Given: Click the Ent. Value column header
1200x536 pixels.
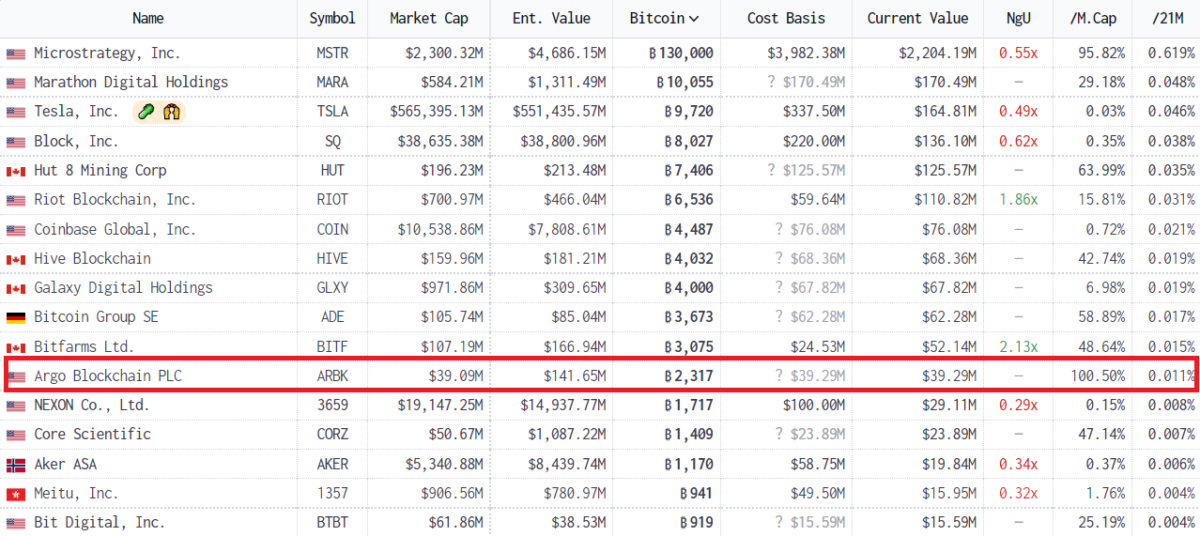Looking at the screenshot, I should pos(551,18).
